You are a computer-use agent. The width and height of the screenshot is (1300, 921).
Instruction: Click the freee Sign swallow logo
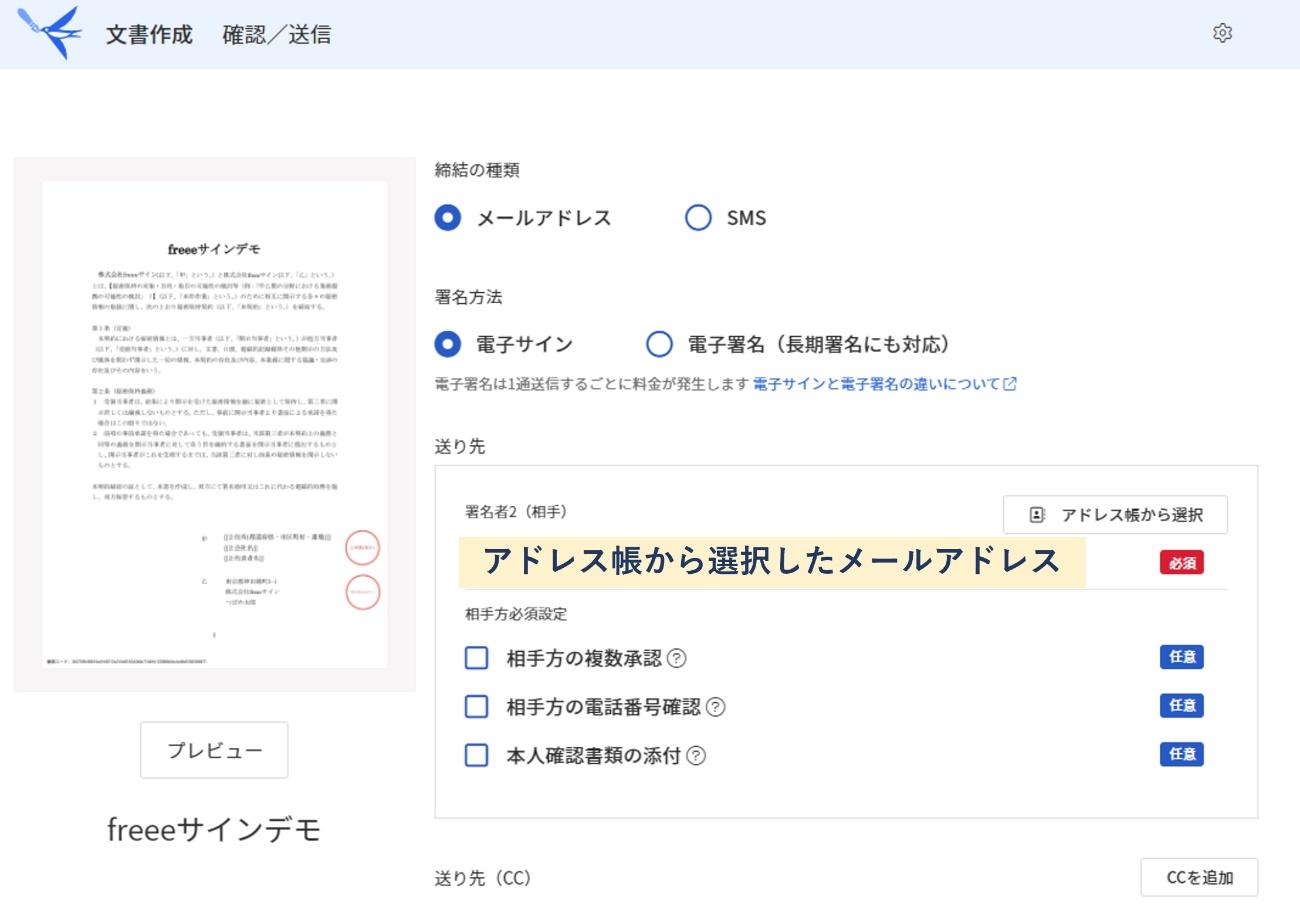[48, 31]
